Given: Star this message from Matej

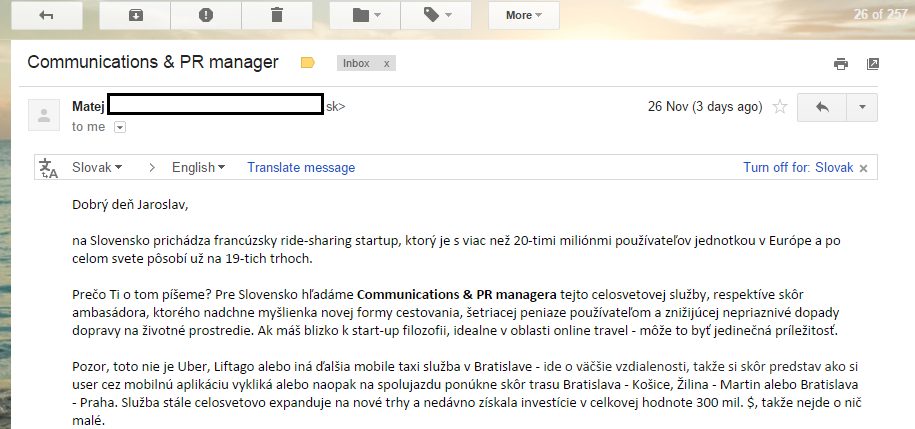Looking at the screenshot, I should click(x=780, y=107).
